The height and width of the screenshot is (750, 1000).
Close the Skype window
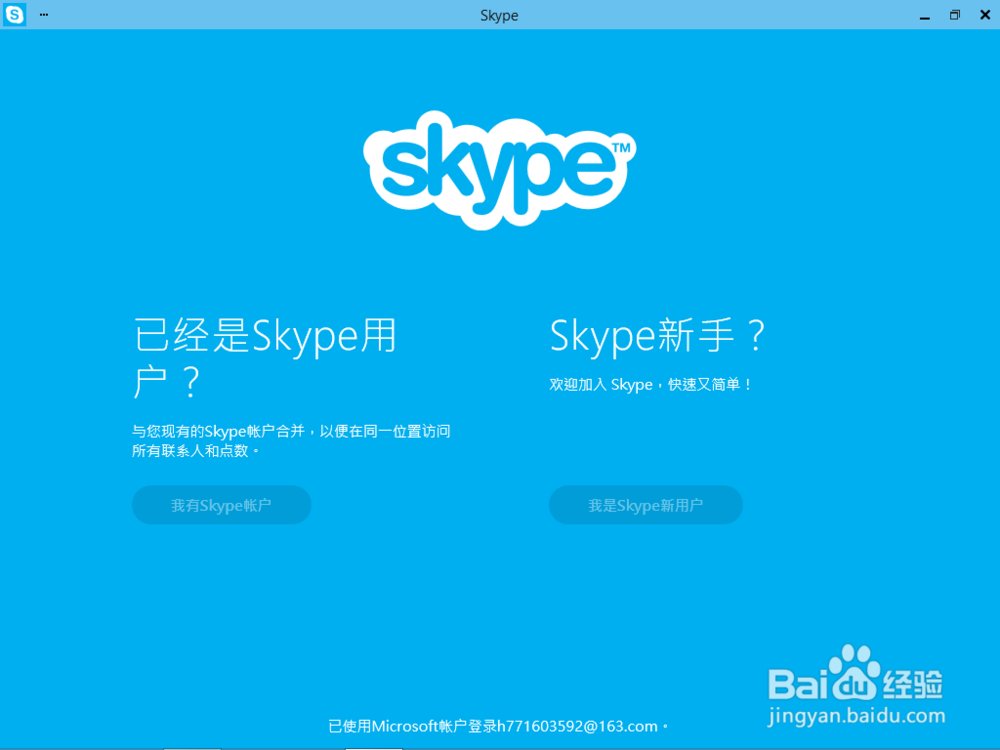tap(985, 15)
